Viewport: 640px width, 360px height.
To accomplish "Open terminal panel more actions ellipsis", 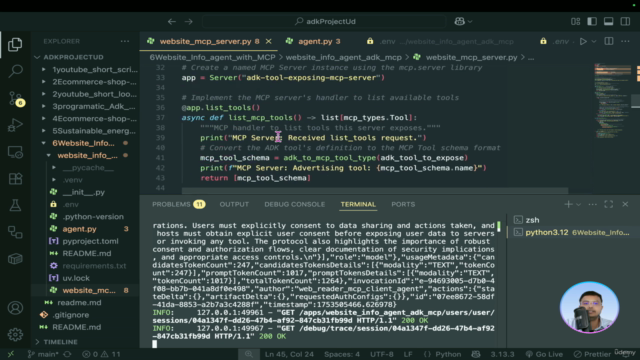I will 593,204.
